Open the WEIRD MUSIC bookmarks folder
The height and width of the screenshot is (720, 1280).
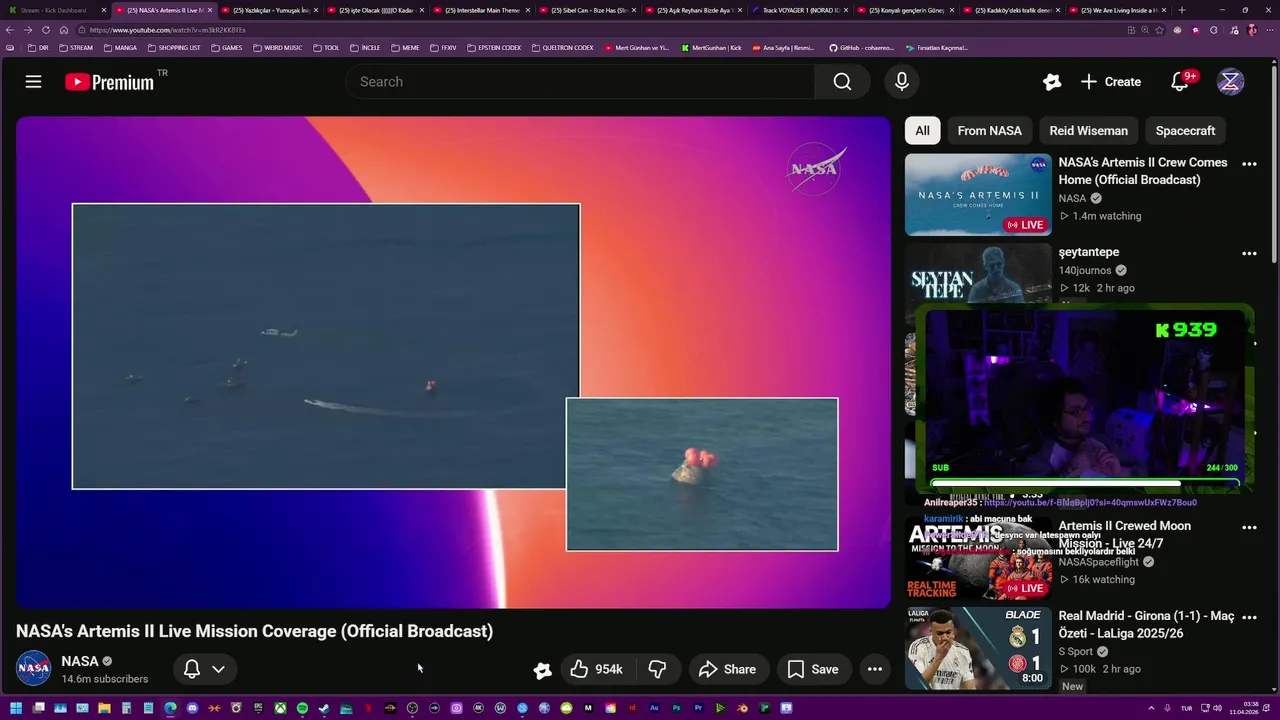pyautogui.click(x=277, y=48)
